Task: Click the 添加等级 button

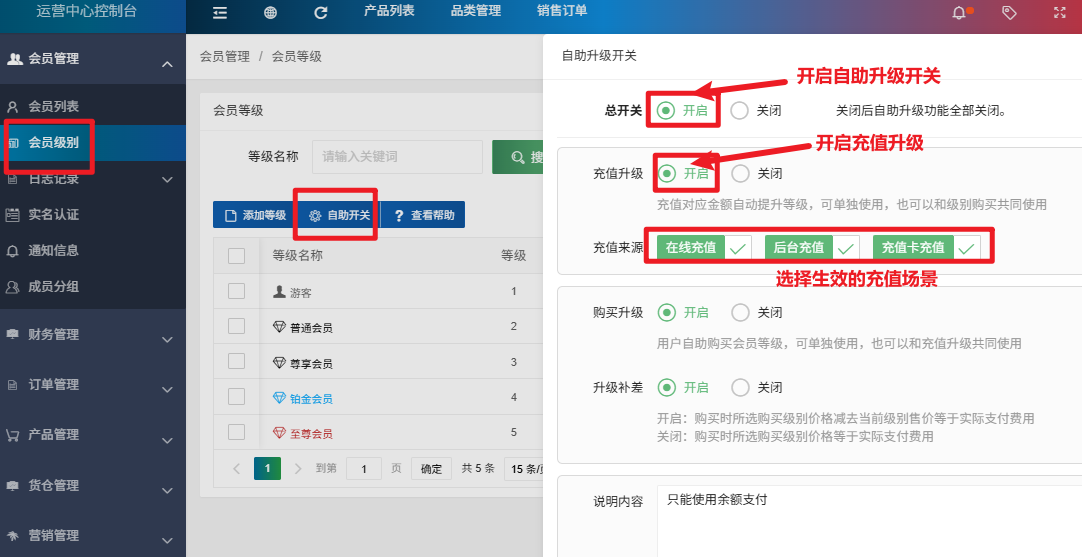Action: (x=255, y=215)
